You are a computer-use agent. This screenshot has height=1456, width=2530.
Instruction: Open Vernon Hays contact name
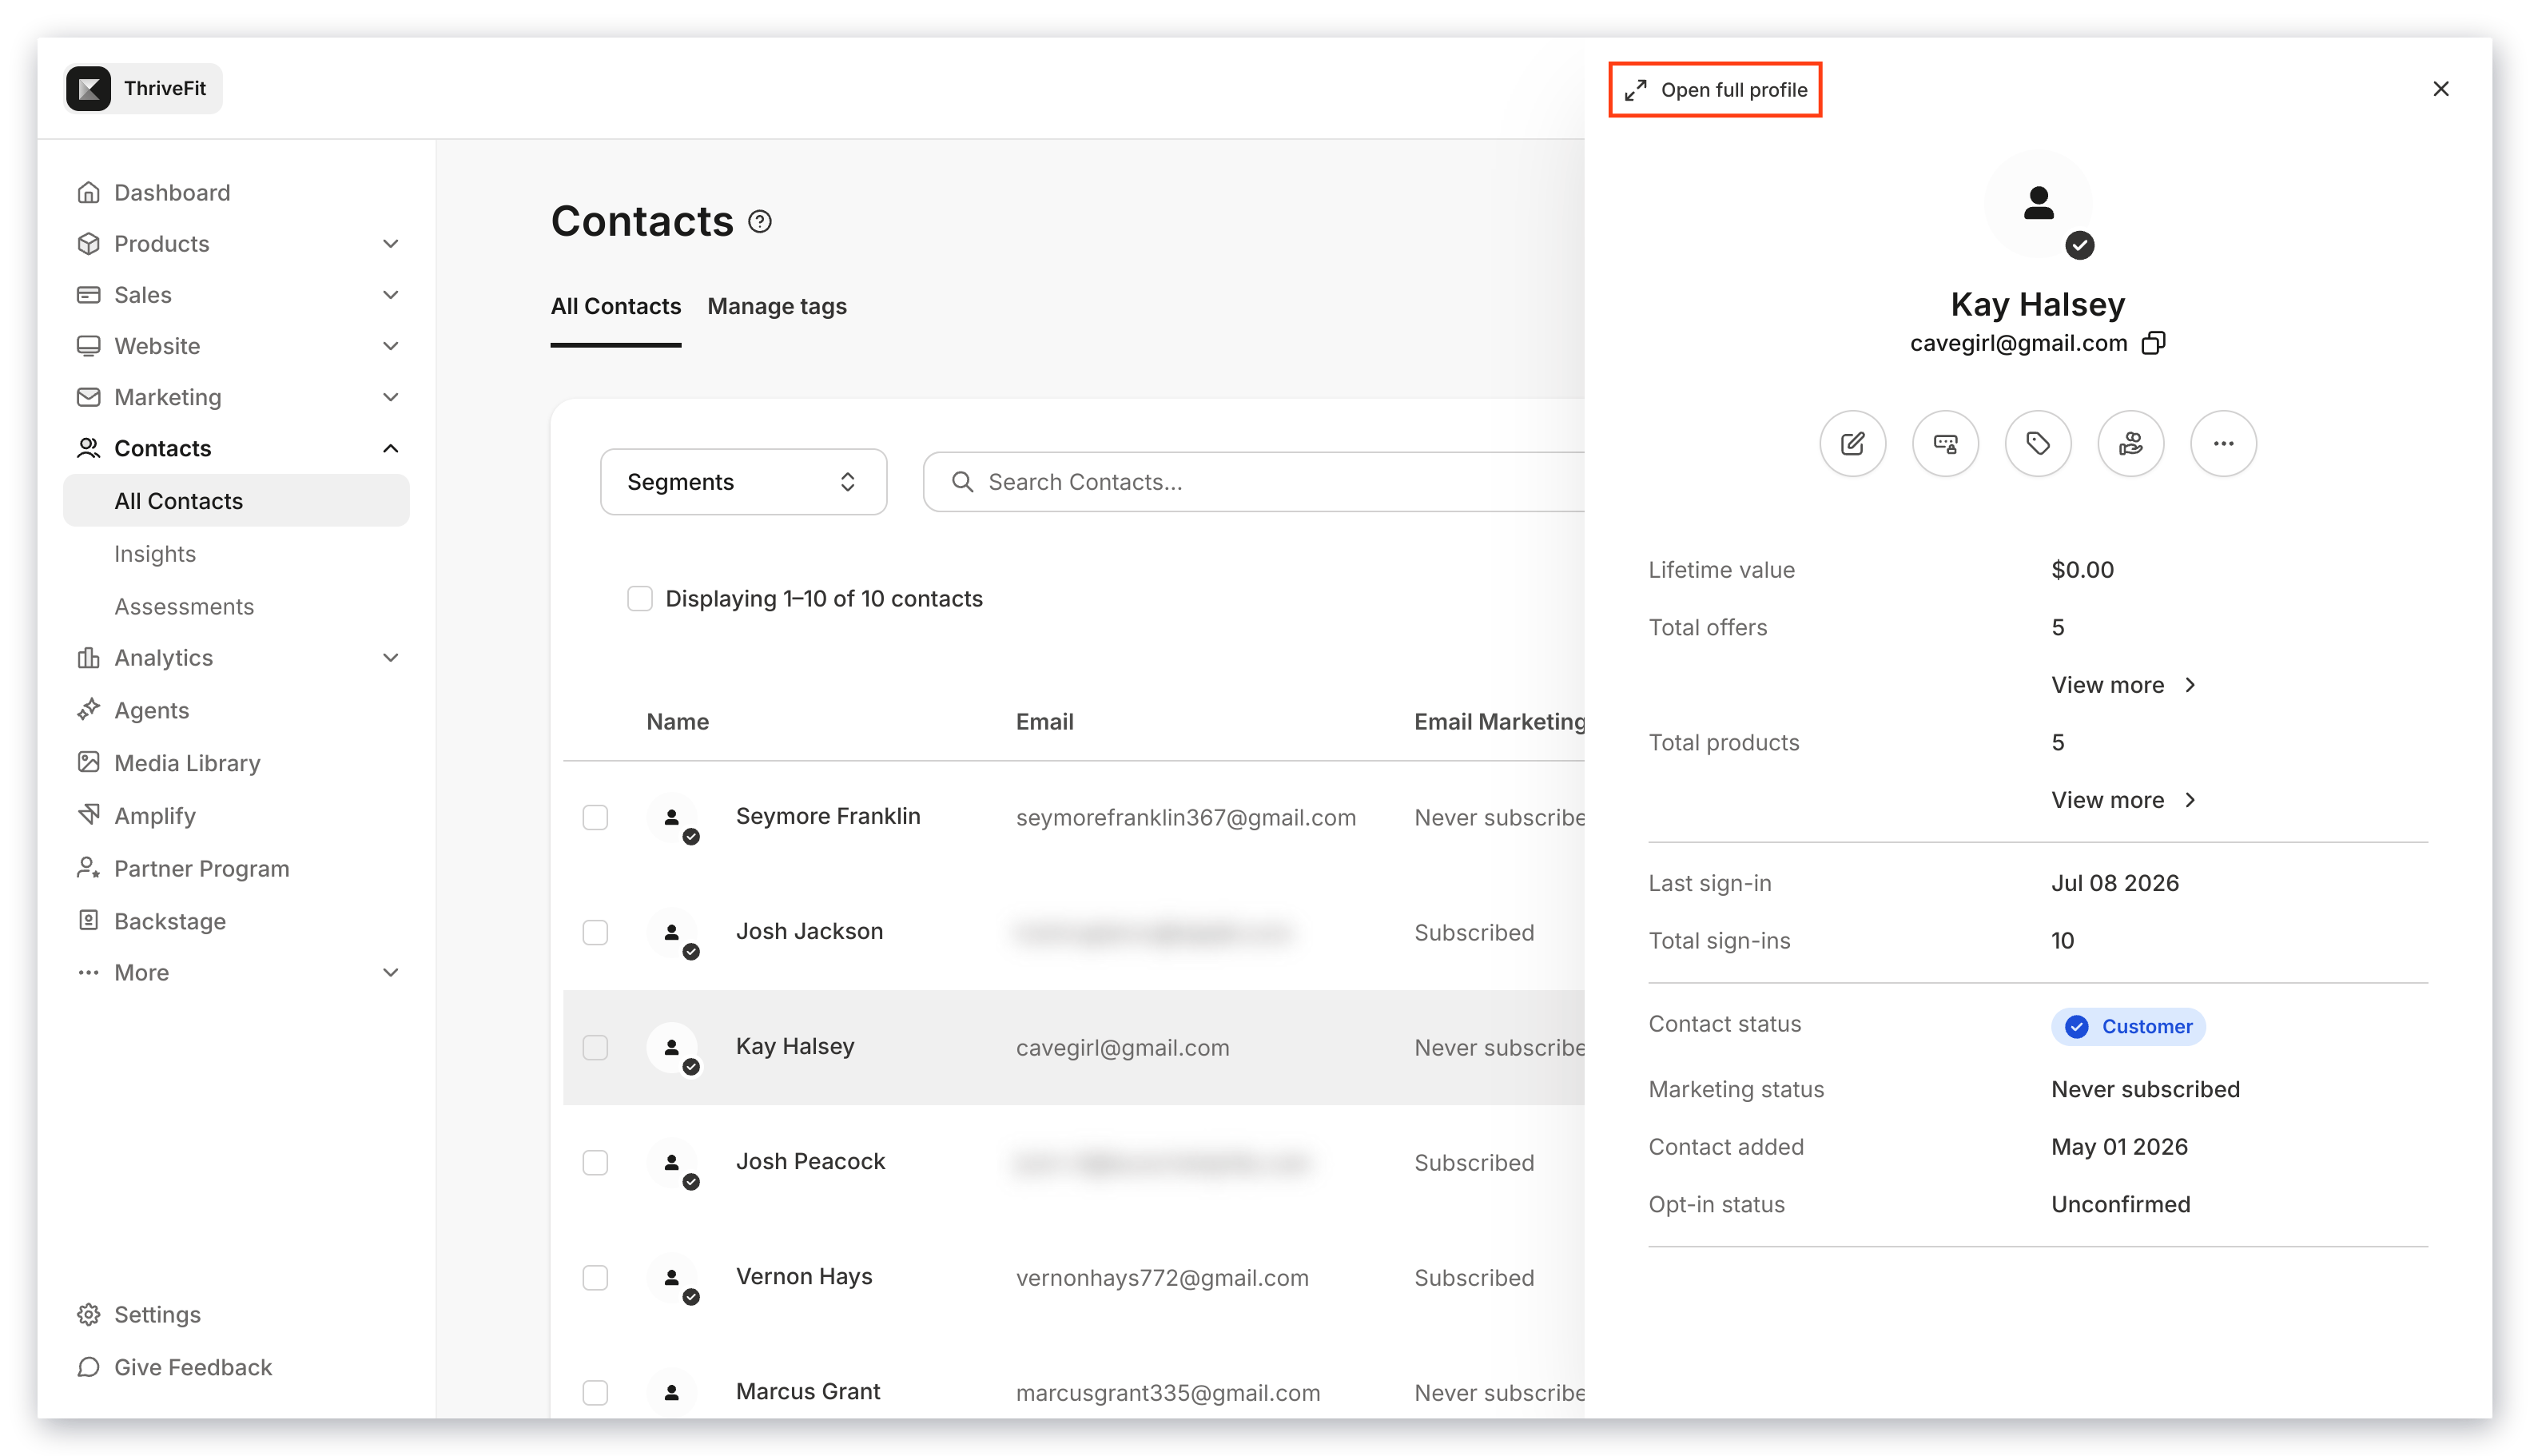[x=804, y=1276]
